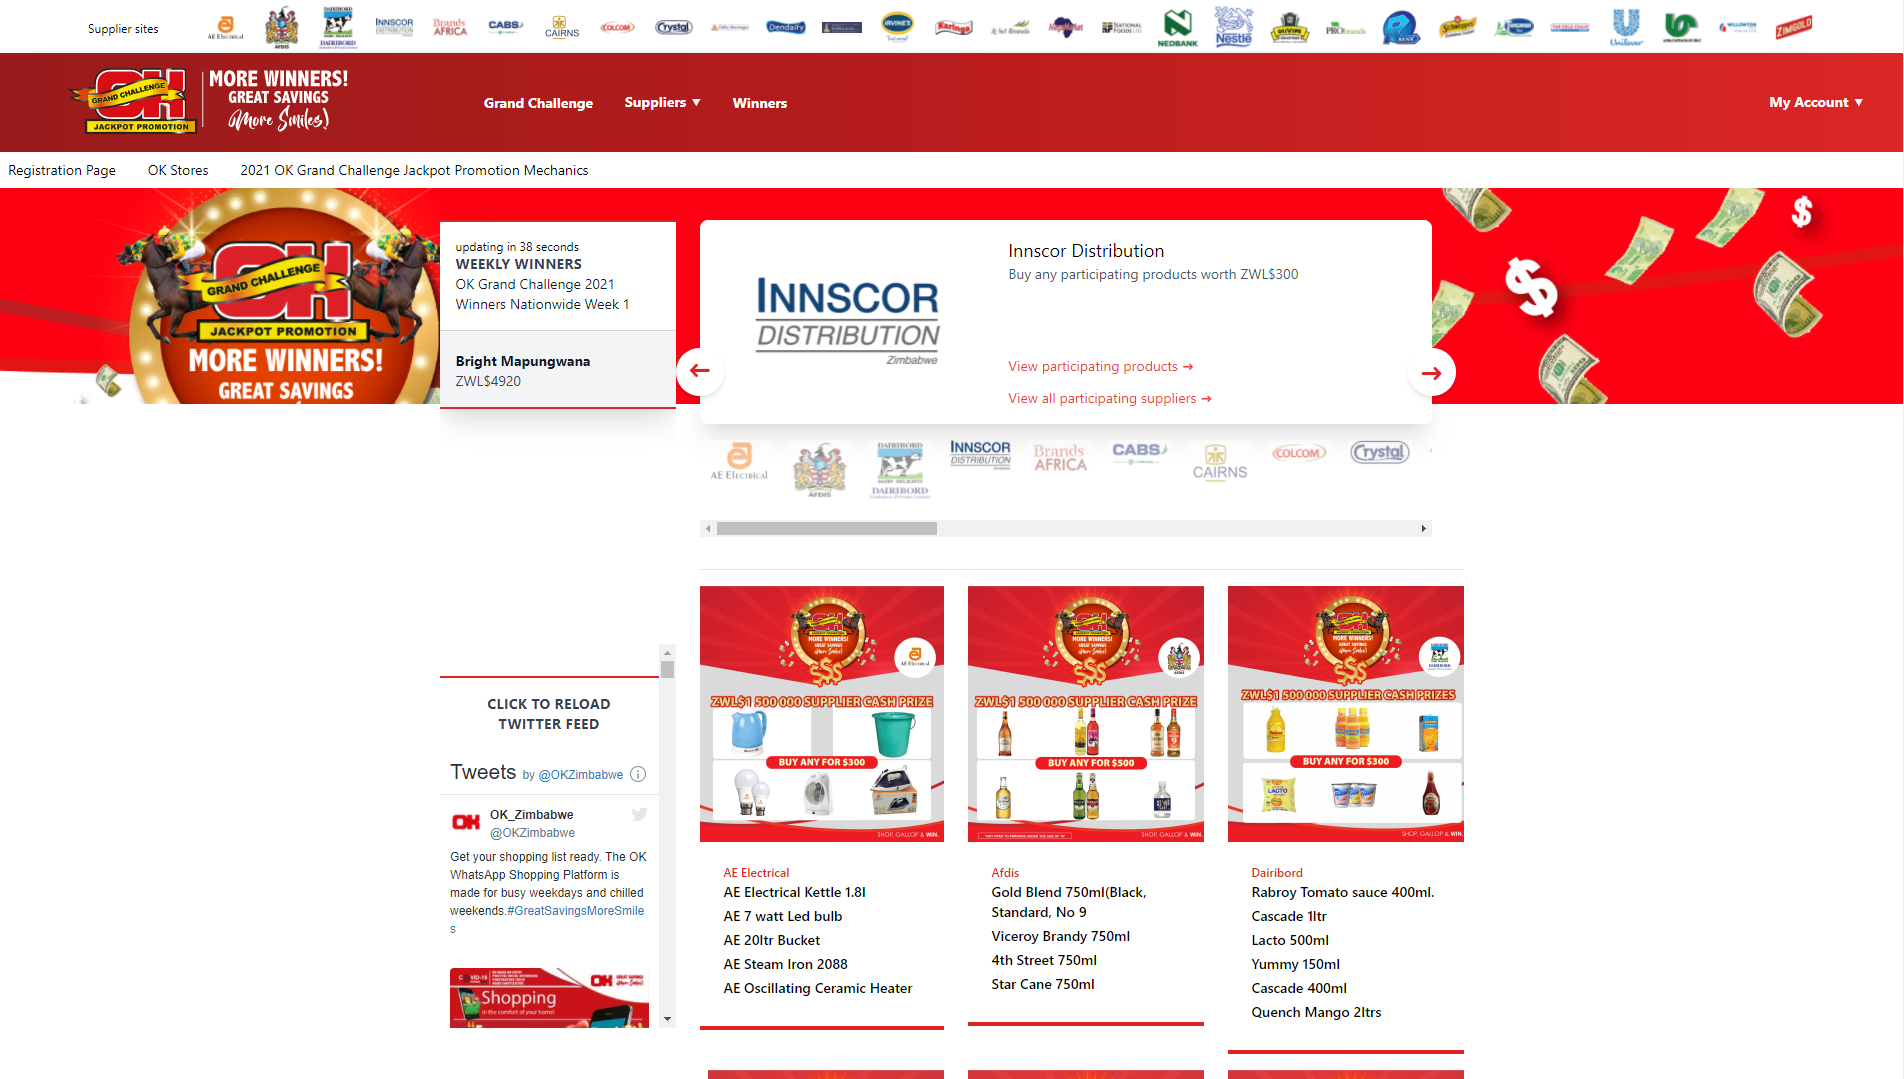
Task: Click the Nestle logo in supplier strip
Action: pos(1233,27)
